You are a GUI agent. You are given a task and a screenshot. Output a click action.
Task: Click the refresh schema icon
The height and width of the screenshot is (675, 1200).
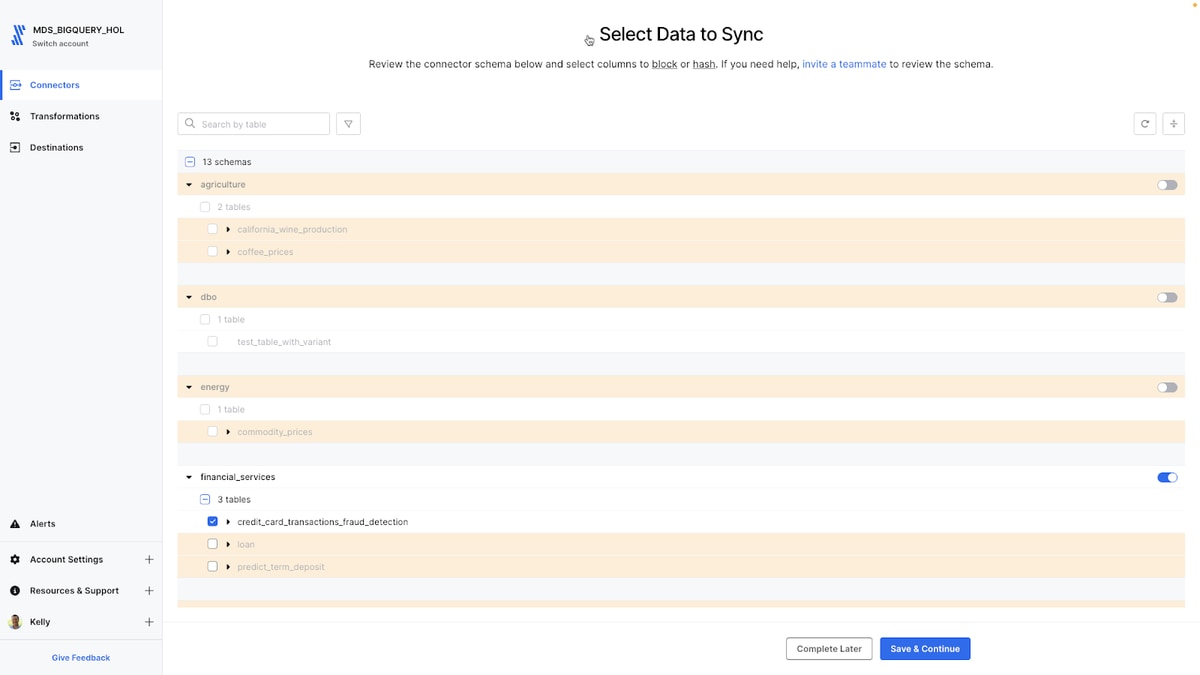coord(1146,124)
